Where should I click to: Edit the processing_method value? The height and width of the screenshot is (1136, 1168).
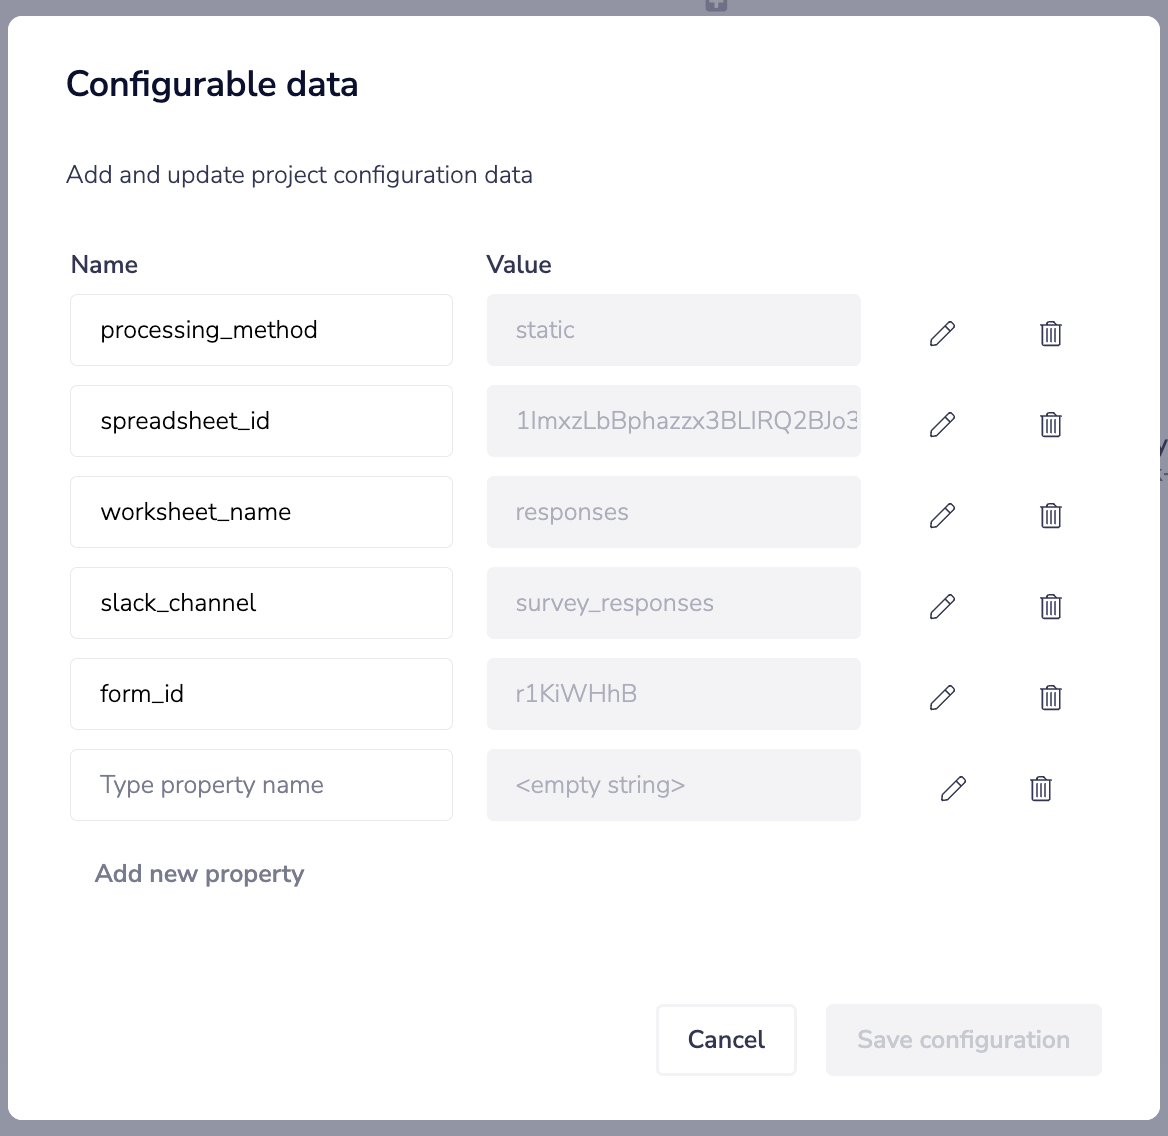point(942,333)
